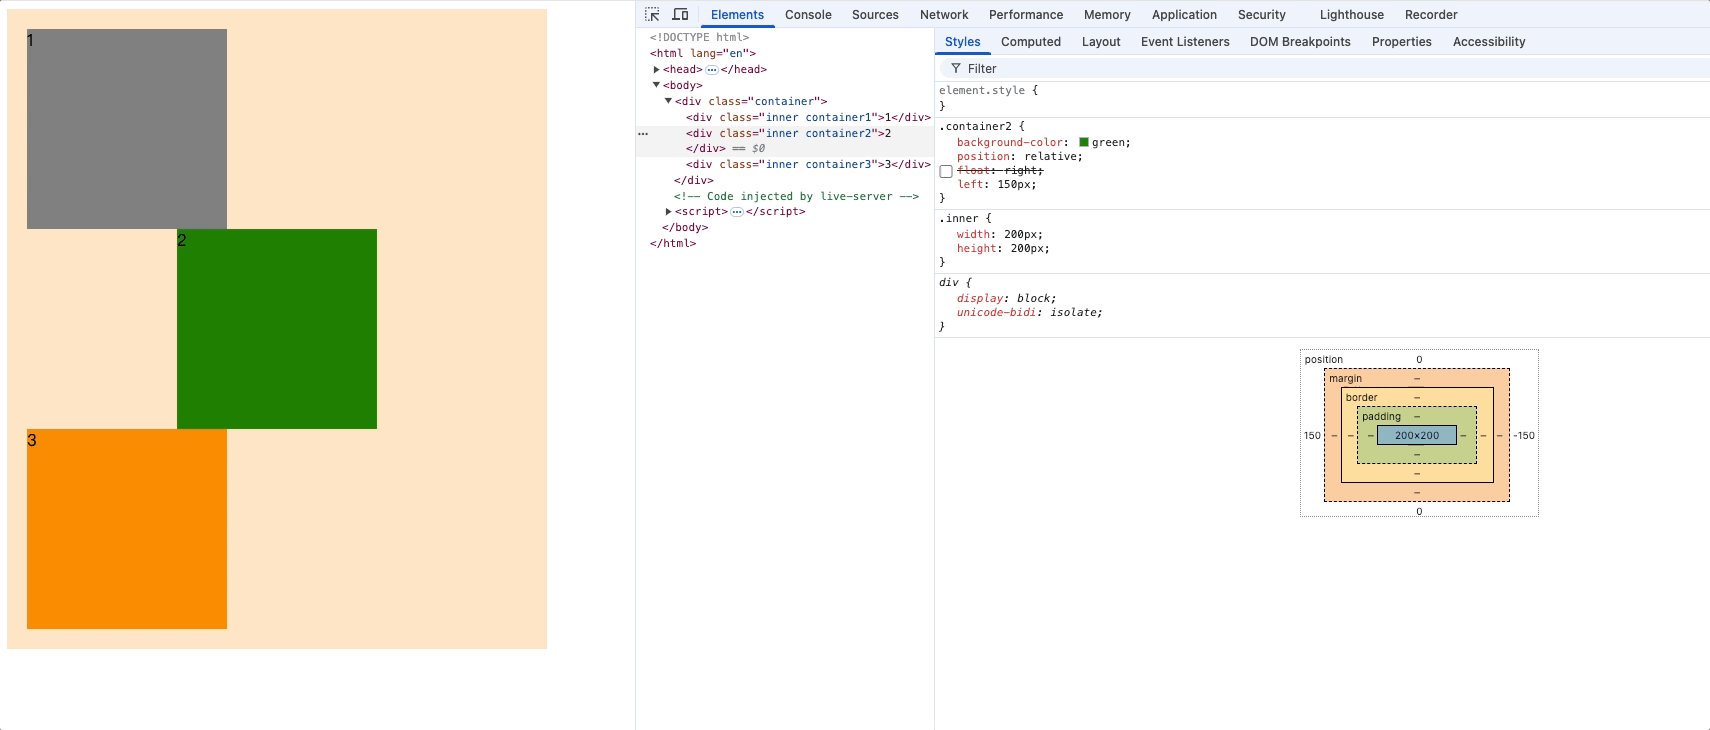The height and width of the screenshot is (730, 1710).
Task: Switch to the Sources tab
Action: (875, 14)
